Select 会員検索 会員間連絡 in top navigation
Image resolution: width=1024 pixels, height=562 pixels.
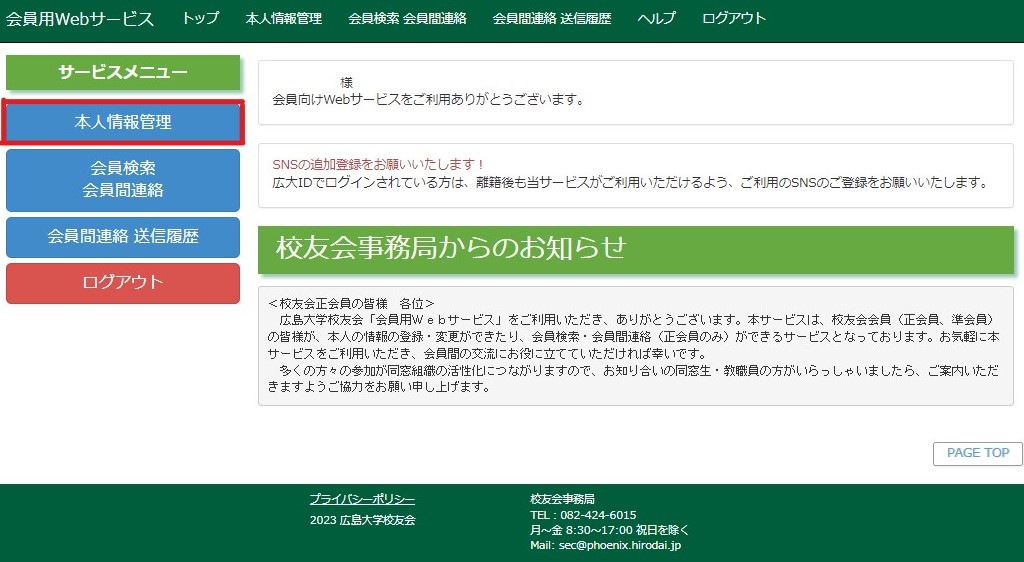[x=408, y=18]
